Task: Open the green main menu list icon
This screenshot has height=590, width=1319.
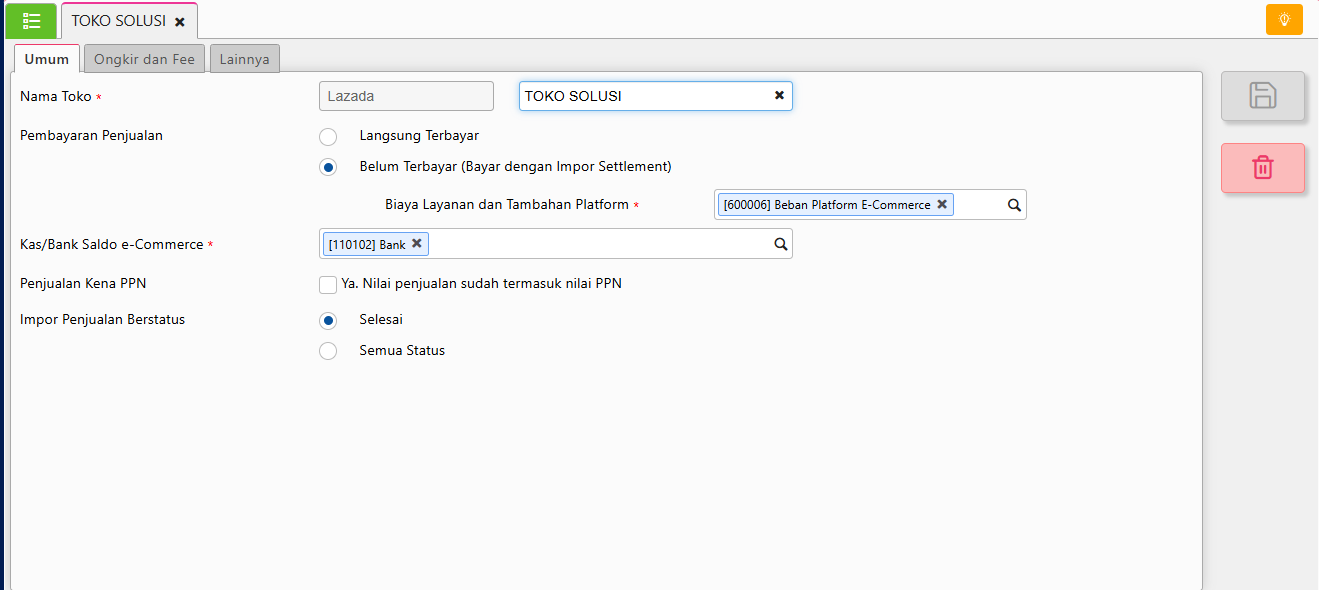Action: 31,21
